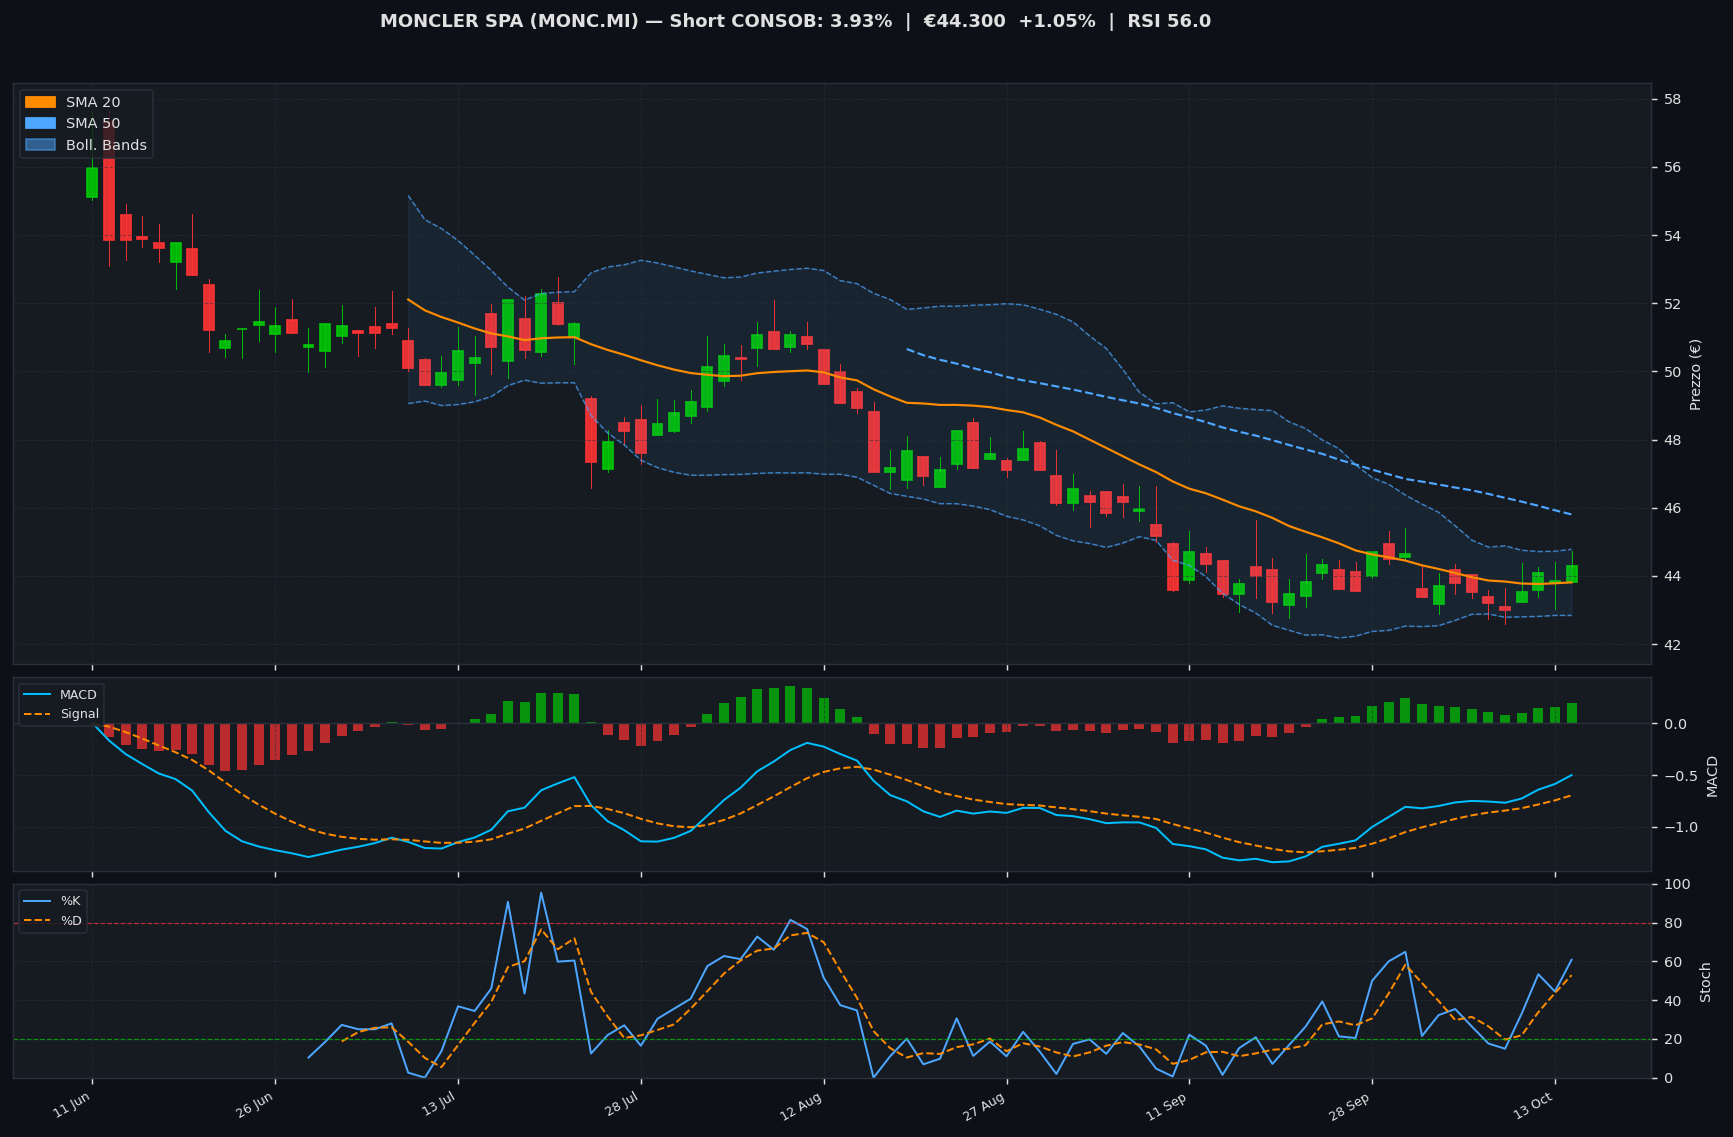Click the 27 Aug date label

tap(985, 1106)
